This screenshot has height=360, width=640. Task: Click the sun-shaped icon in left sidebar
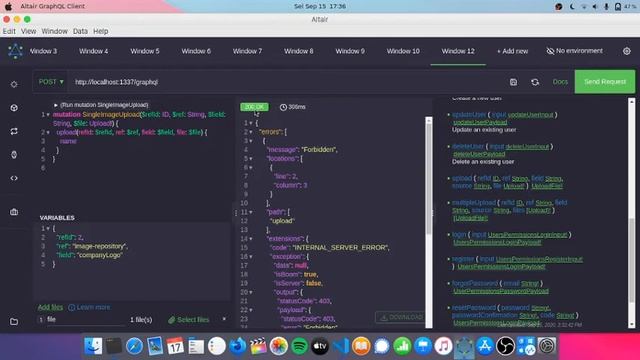tap(14, 84)
